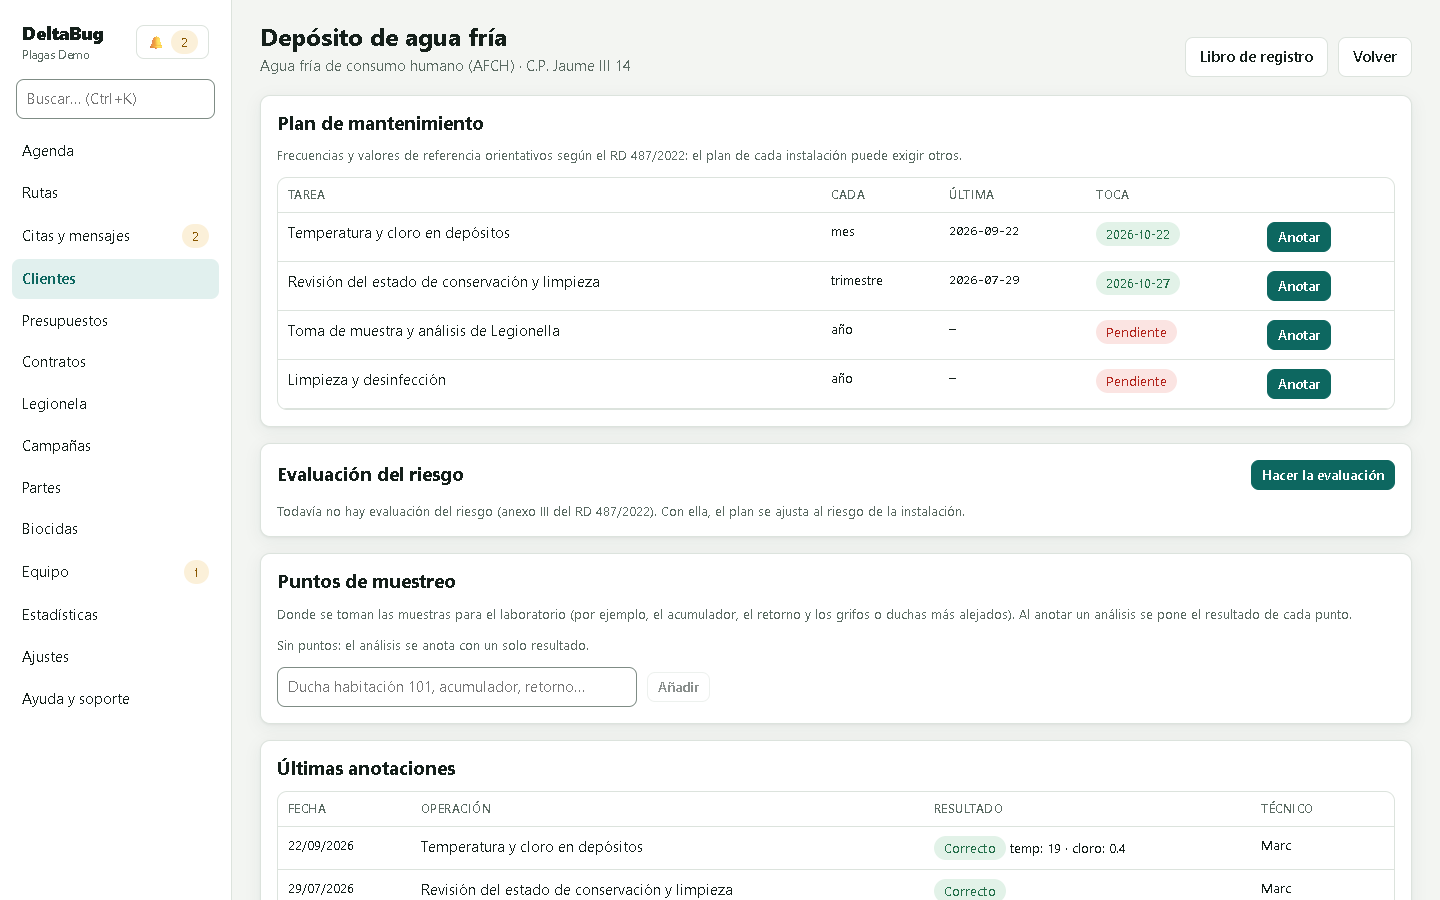Click the 2026-10-27 due date badge

tap(1137, 283)
